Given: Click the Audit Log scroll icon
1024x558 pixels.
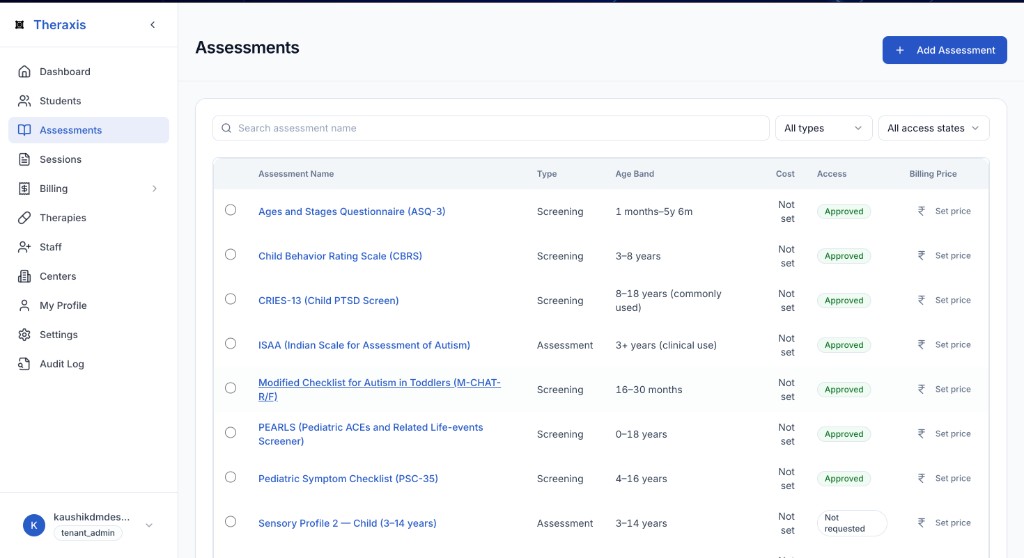Looking at the screenshot, I should click(x=24, y=364).
